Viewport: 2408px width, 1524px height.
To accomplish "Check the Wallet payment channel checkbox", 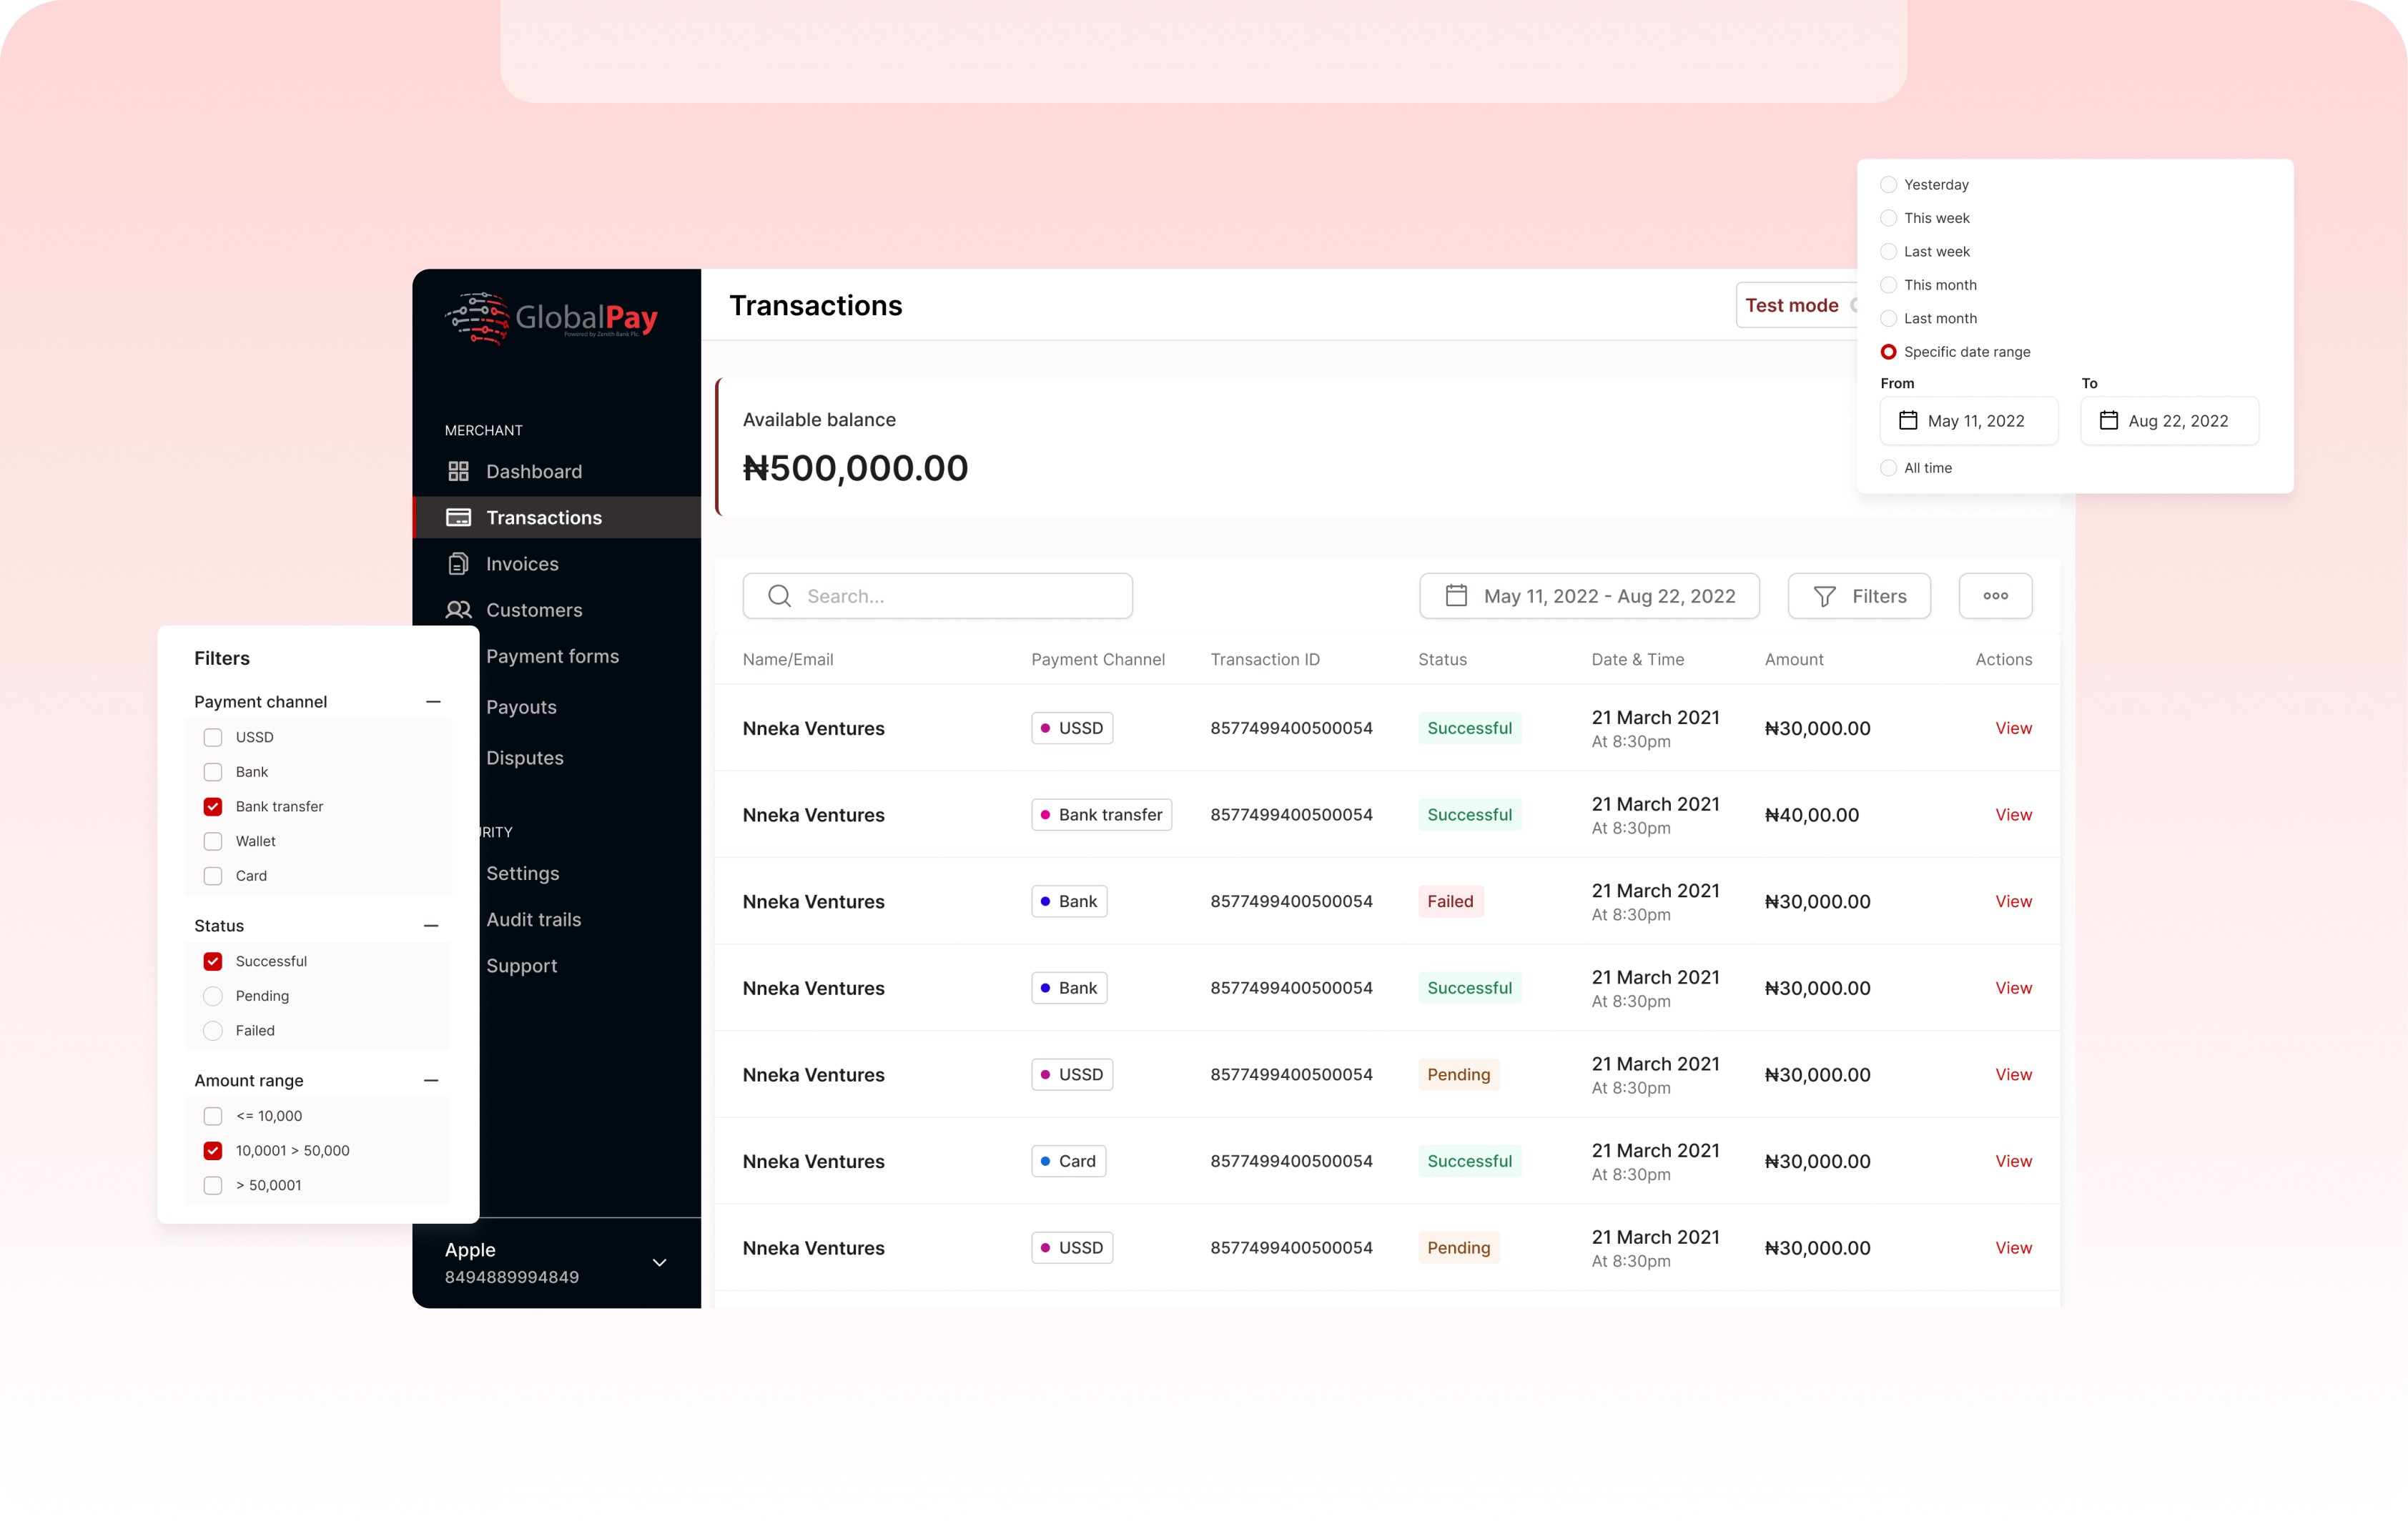I will 213,841.
